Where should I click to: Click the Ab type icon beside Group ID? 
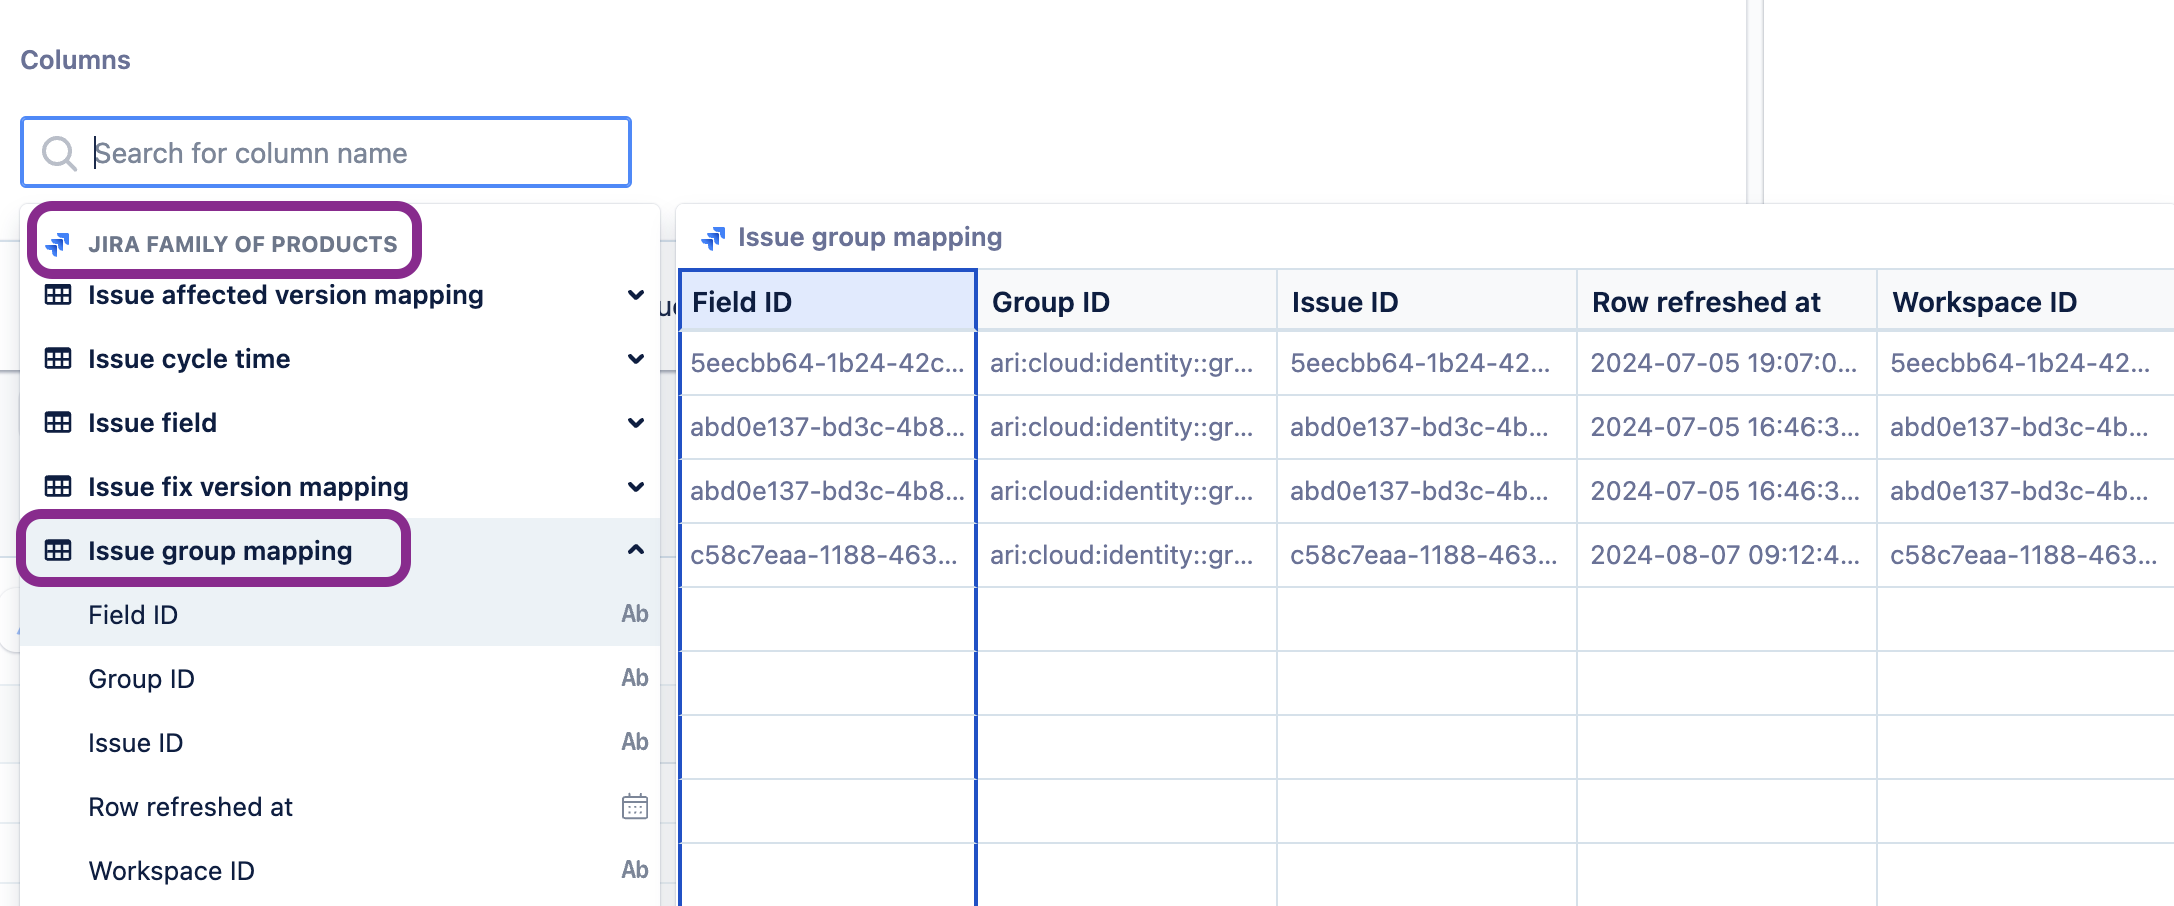tap(635, 678)
